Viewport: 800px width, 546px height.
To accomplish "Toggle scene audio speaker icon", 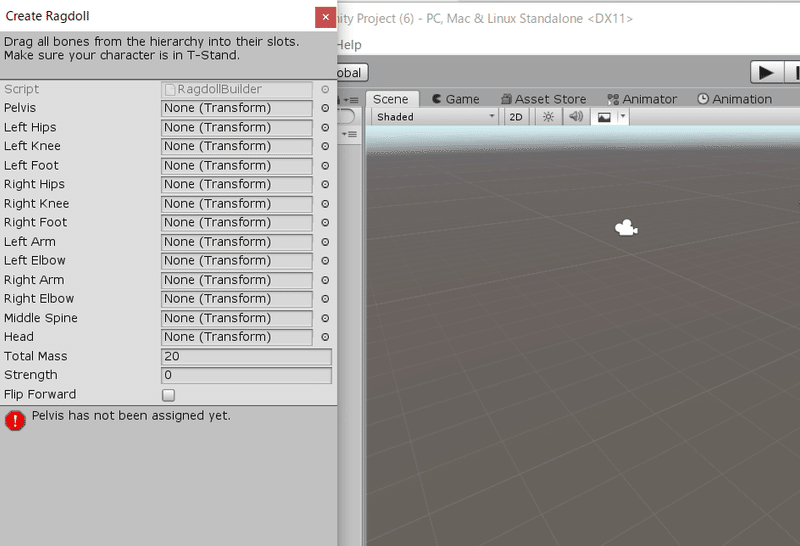I will [576, 117].
